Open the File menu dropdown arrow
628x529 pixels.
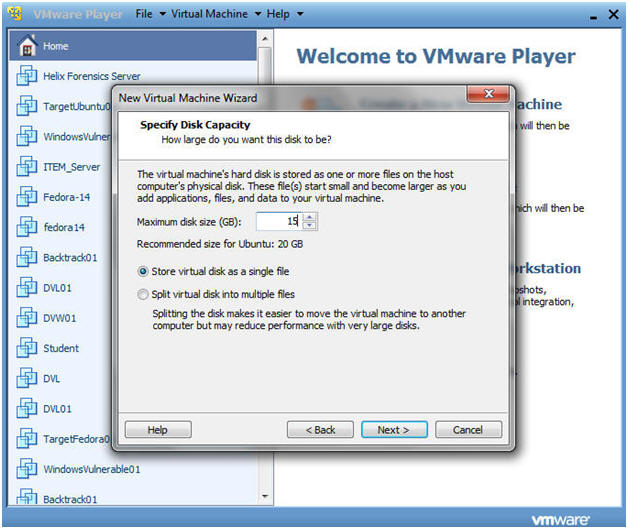click(x=163, y=14)
